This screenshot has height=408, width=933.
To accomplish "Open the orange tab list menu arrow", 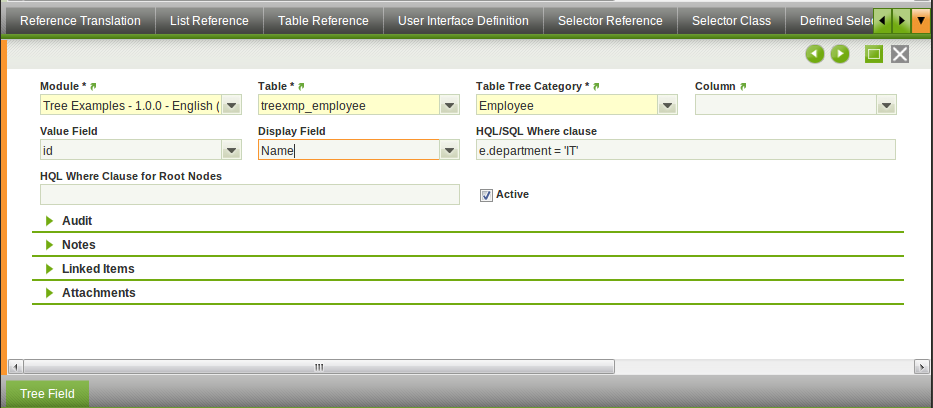I will pos(920,20).
